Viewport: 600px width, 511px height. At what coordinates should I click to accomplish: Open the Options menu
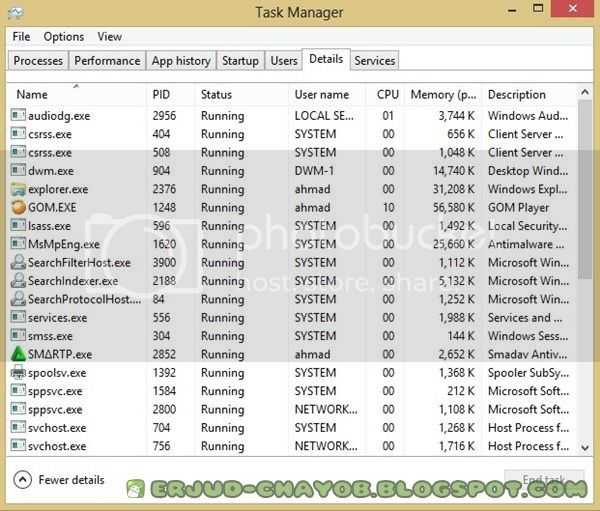tap(64, 37)
